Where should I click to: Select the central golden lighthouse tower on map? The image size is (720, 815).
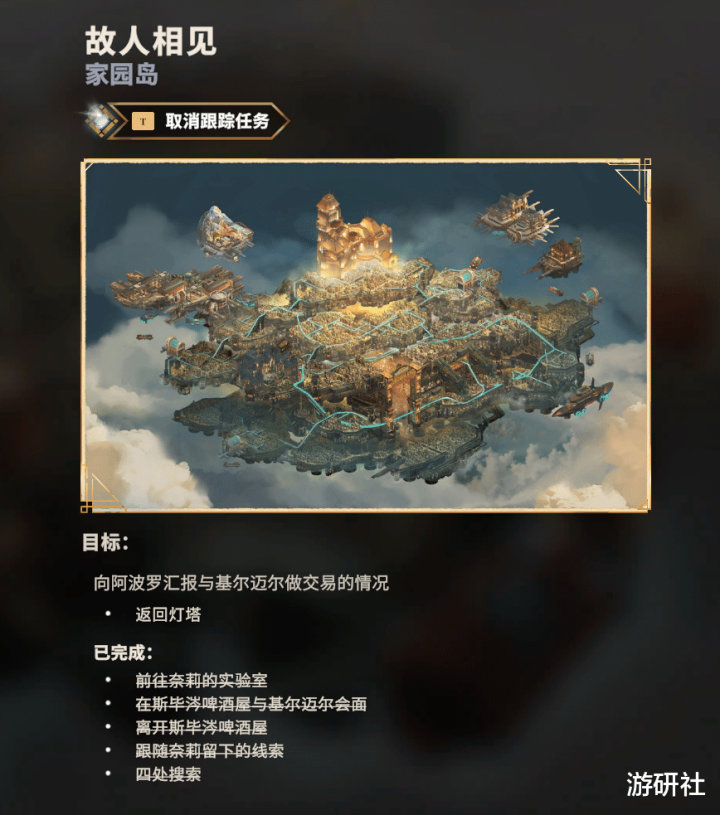point(352,235)
